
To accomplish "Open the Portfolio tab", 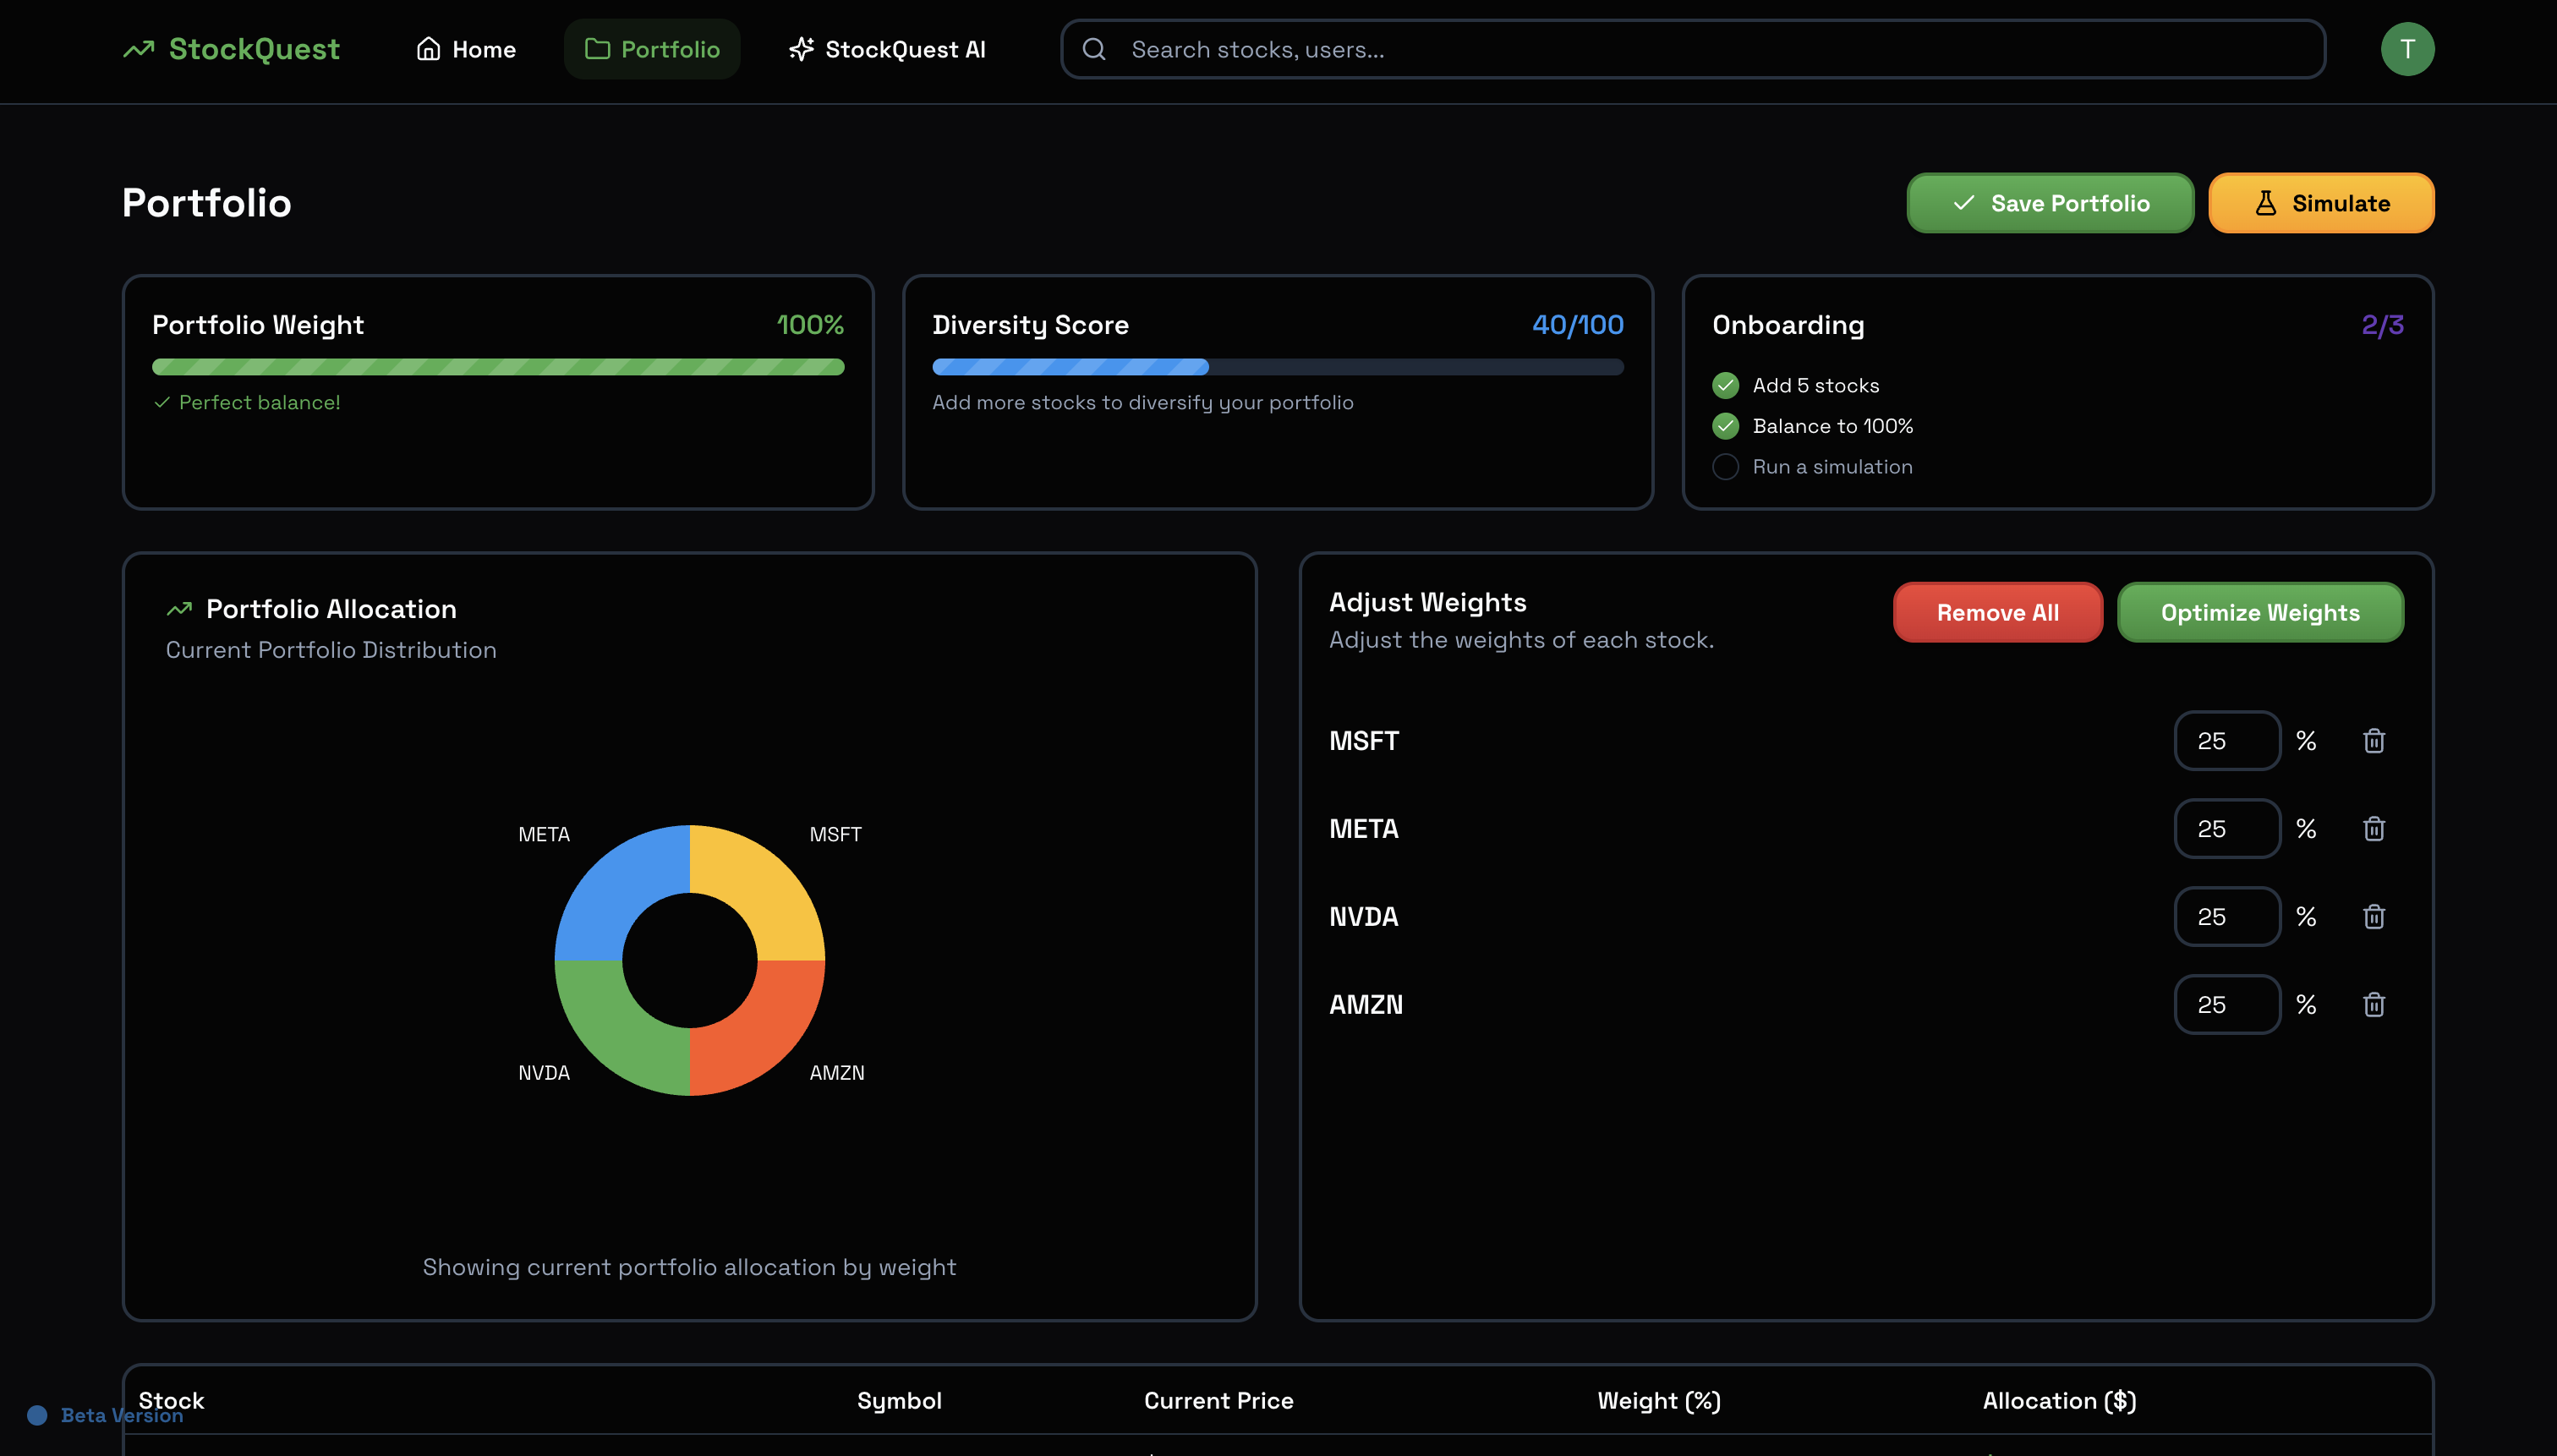I will tap(652, 49).
